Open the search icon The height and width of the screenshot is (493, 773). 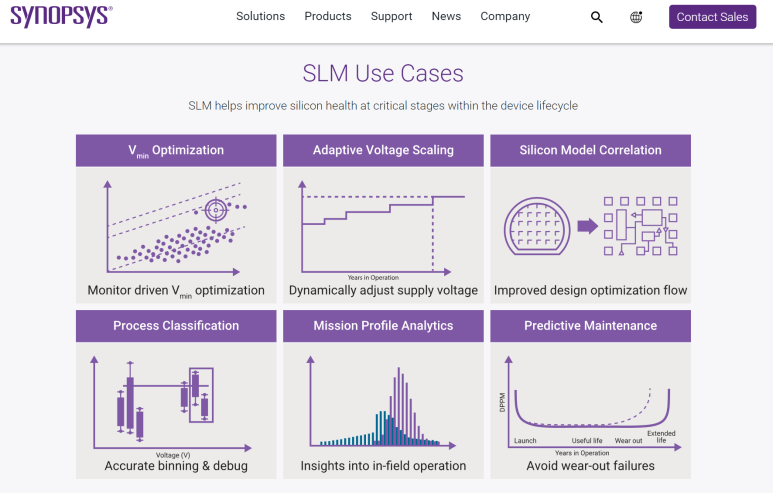pyautogui.click(x=597, y=17)
